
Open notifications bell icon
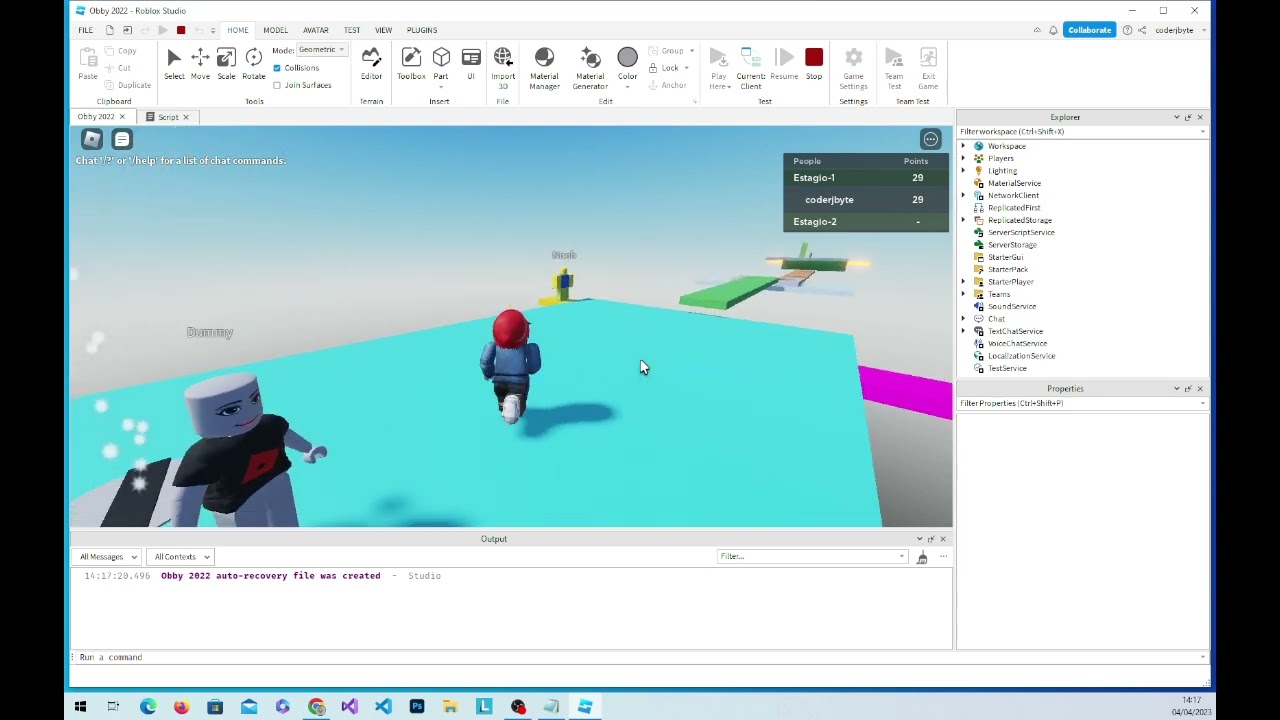click(1053, 30)
